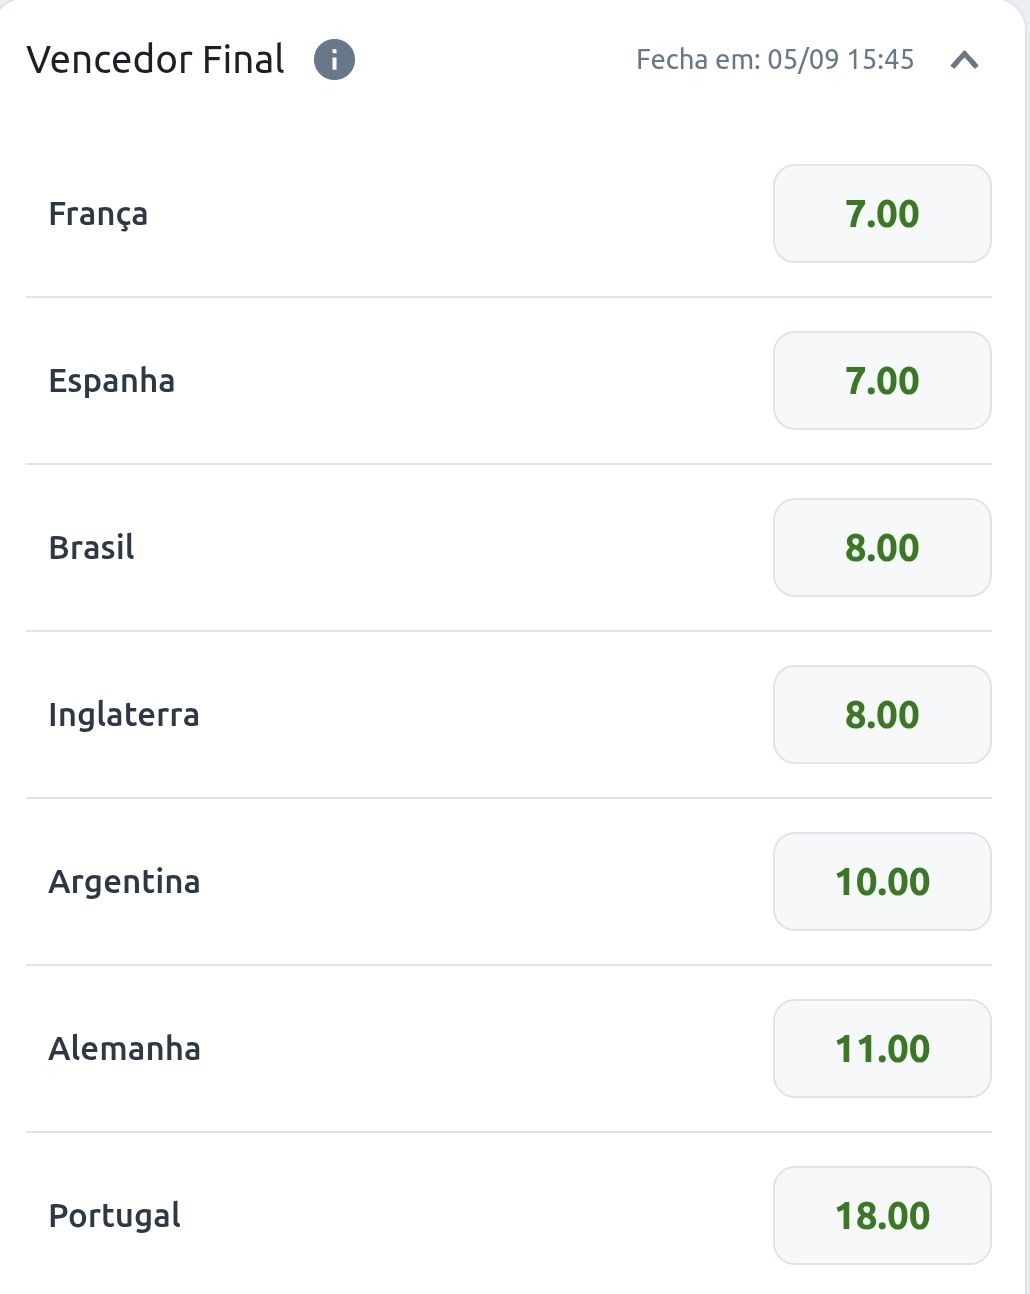Click the França team label
The image size is (1030, 1294).
click(x=98, y=215)
